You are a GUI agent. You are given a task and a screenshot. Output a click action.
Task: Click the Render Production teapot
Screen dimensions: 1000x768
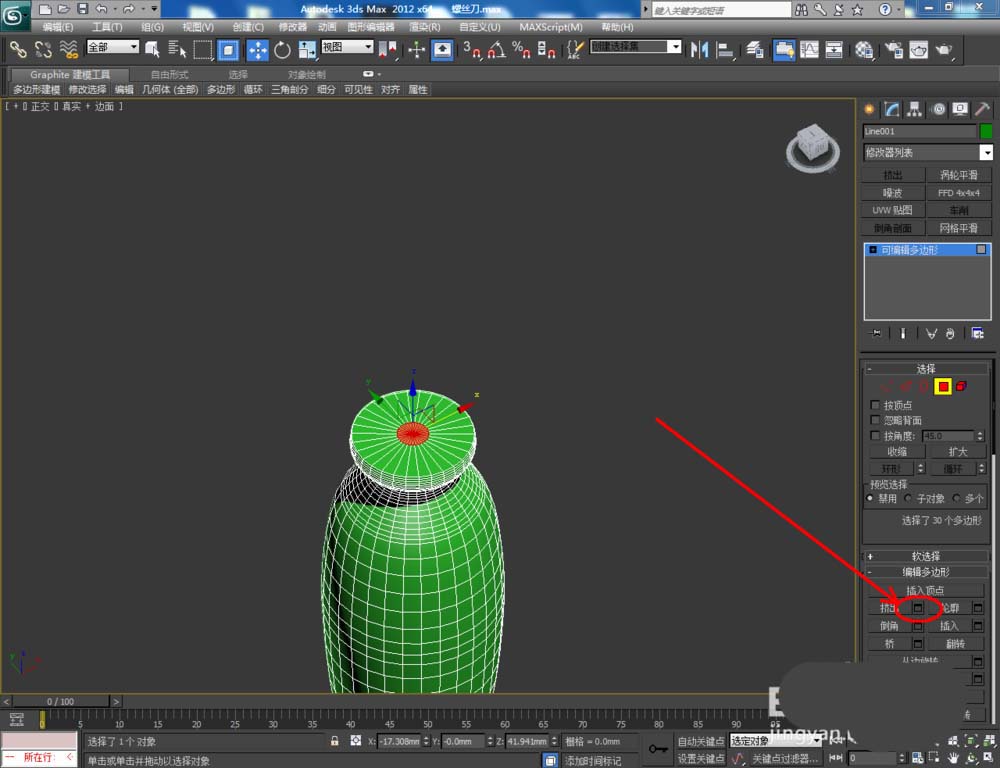(945, 49)
